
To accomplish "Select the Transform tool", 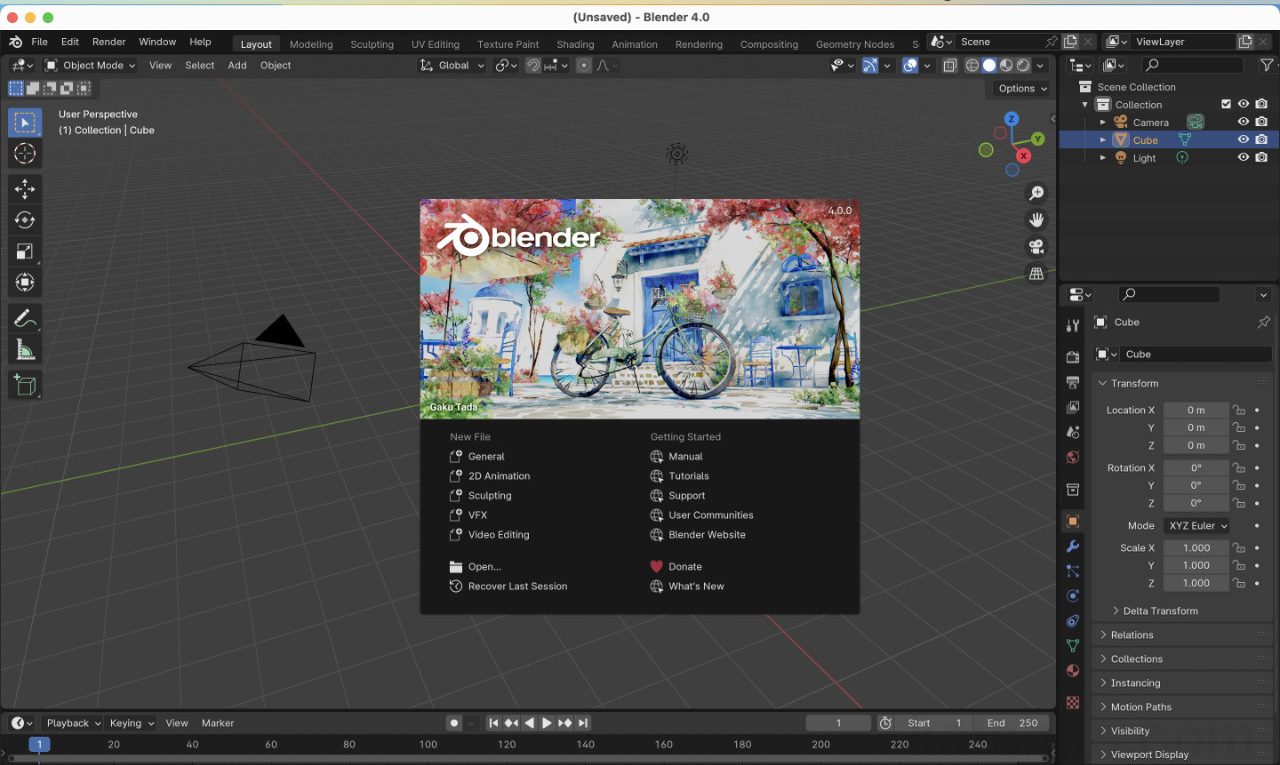I will pyautogui.click(x=25, y=283).
